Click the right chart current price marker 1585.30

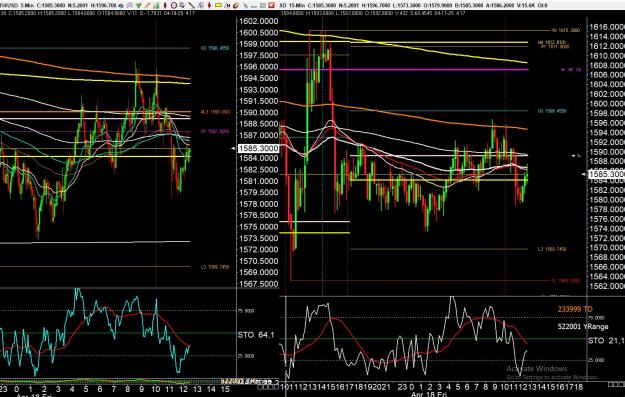point(606,174)
